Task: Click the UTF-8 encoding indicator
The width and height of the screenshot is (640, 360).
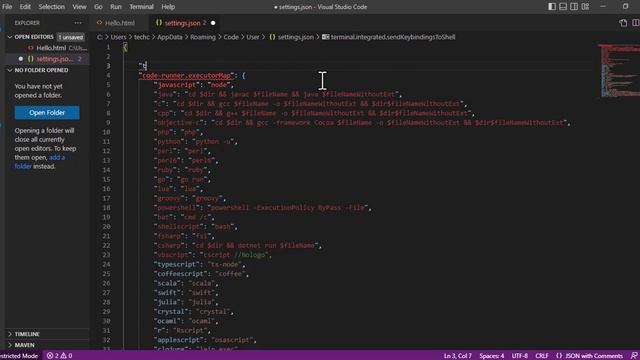Action: (519, 356)
